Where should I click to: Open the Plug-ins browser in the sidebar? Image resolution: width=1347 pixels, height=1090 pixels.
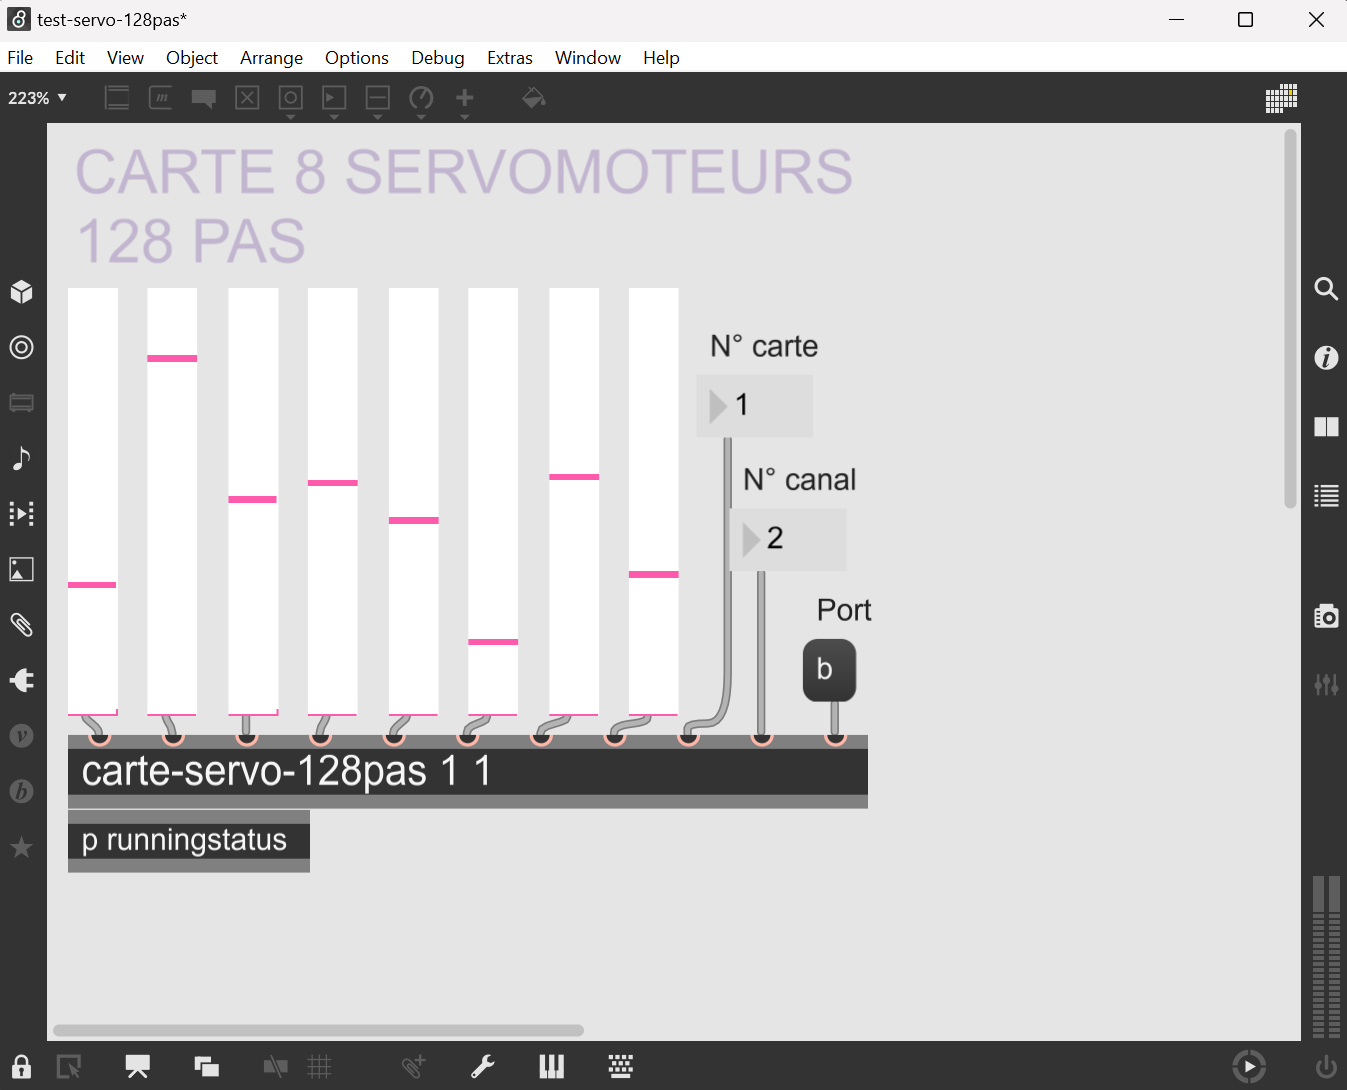21,680
